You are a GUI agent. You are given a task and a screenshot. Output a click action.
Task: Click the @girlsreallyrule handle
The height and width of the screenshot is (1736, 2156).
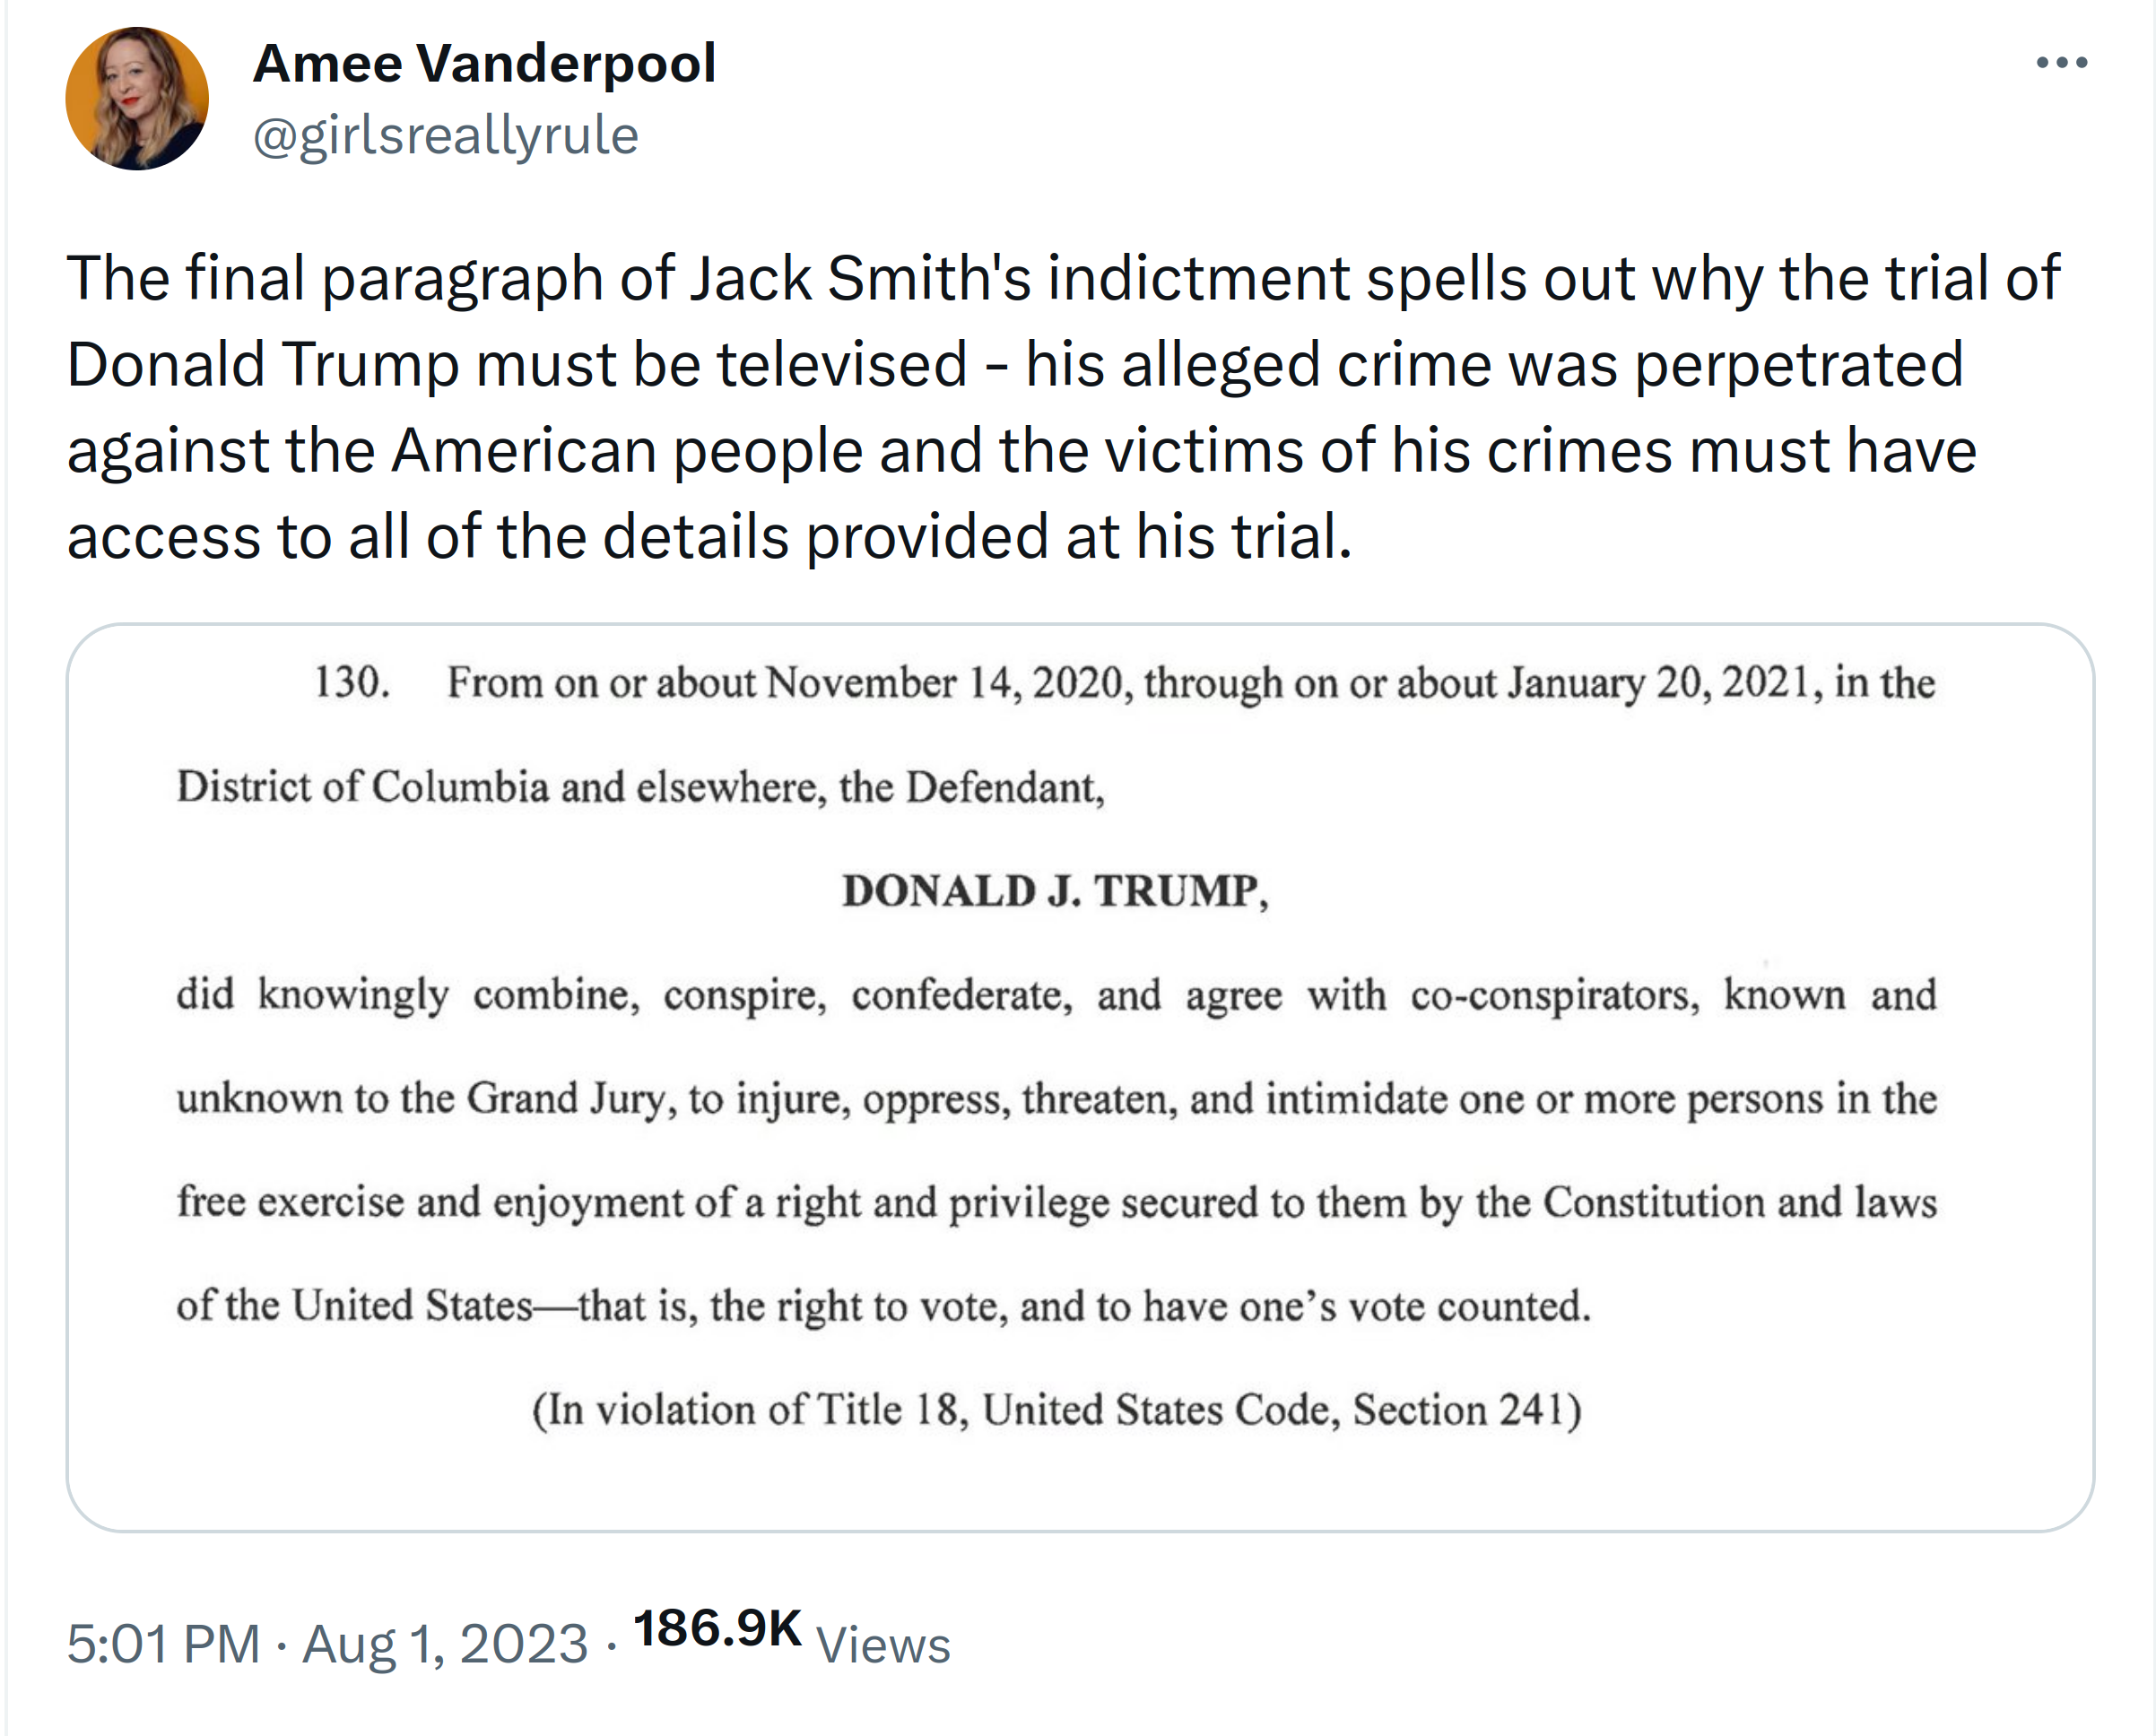pos(446,135)
